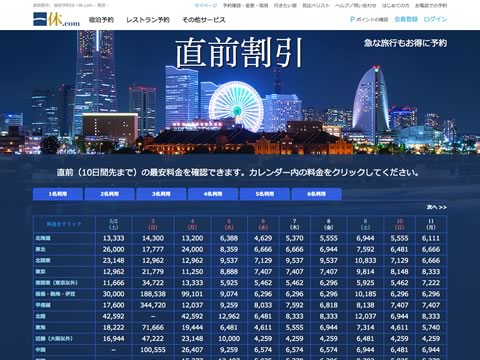Click 東京 price 8,888
The width and height of the screenshot is (480, 360).
(x=229, y=272)
